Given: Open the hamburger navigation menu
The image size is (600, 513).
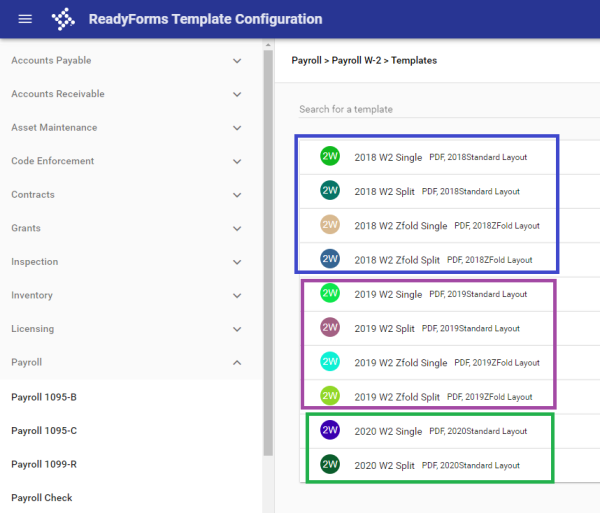Looking at the screenshot, I should coord(25,19).
